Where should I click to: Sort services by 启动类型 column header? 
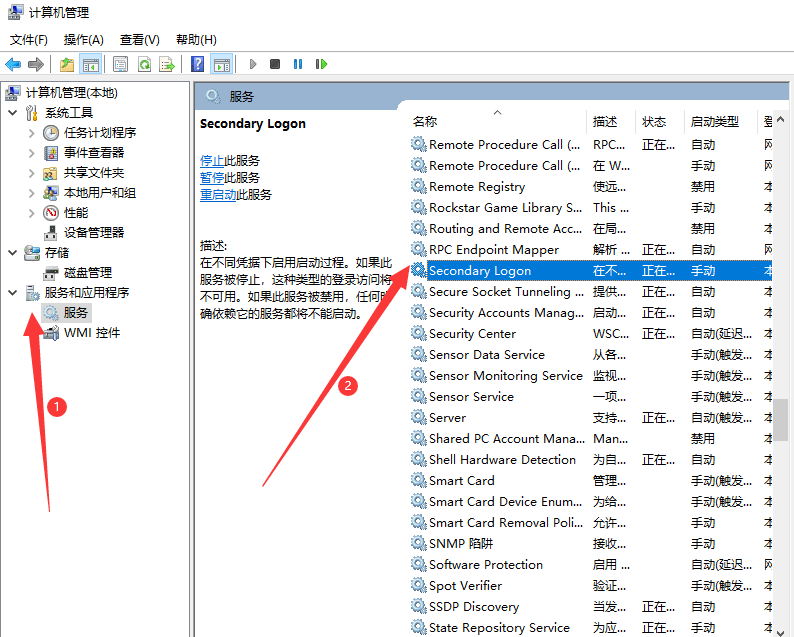click(714, 121)
